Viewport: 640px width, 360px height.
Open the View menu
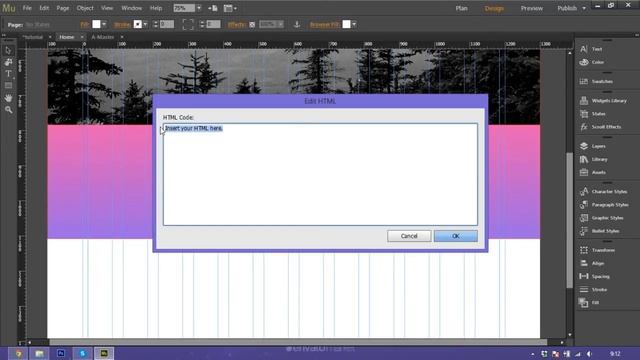[107, 8]
